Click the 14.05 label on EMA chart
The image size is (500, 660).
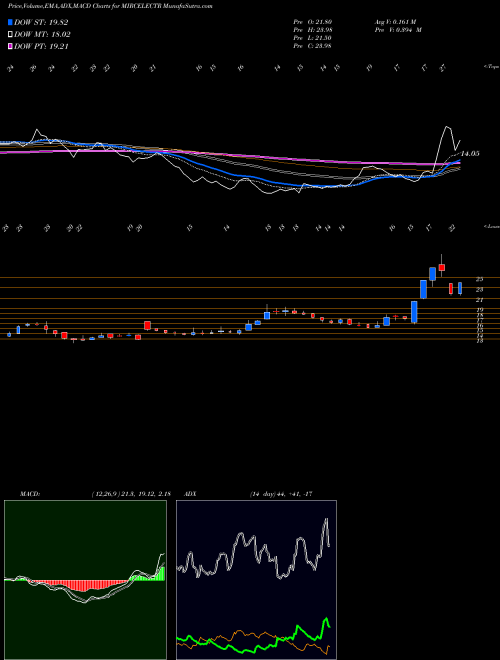point(470,154)
